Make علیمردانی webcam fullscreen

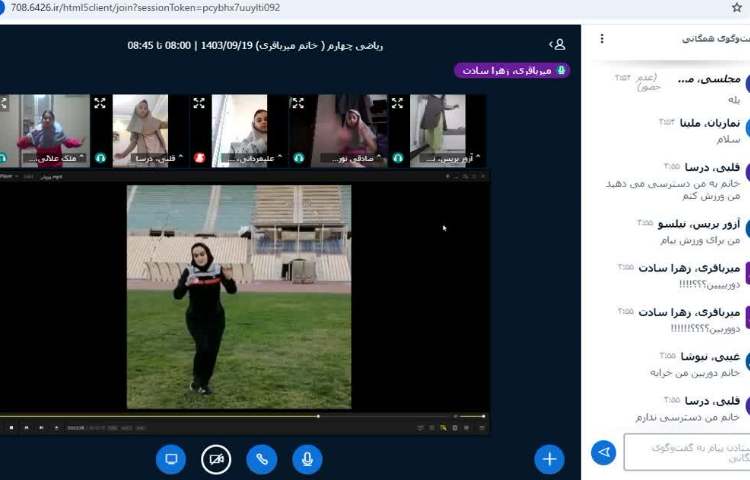coord(199,103)
